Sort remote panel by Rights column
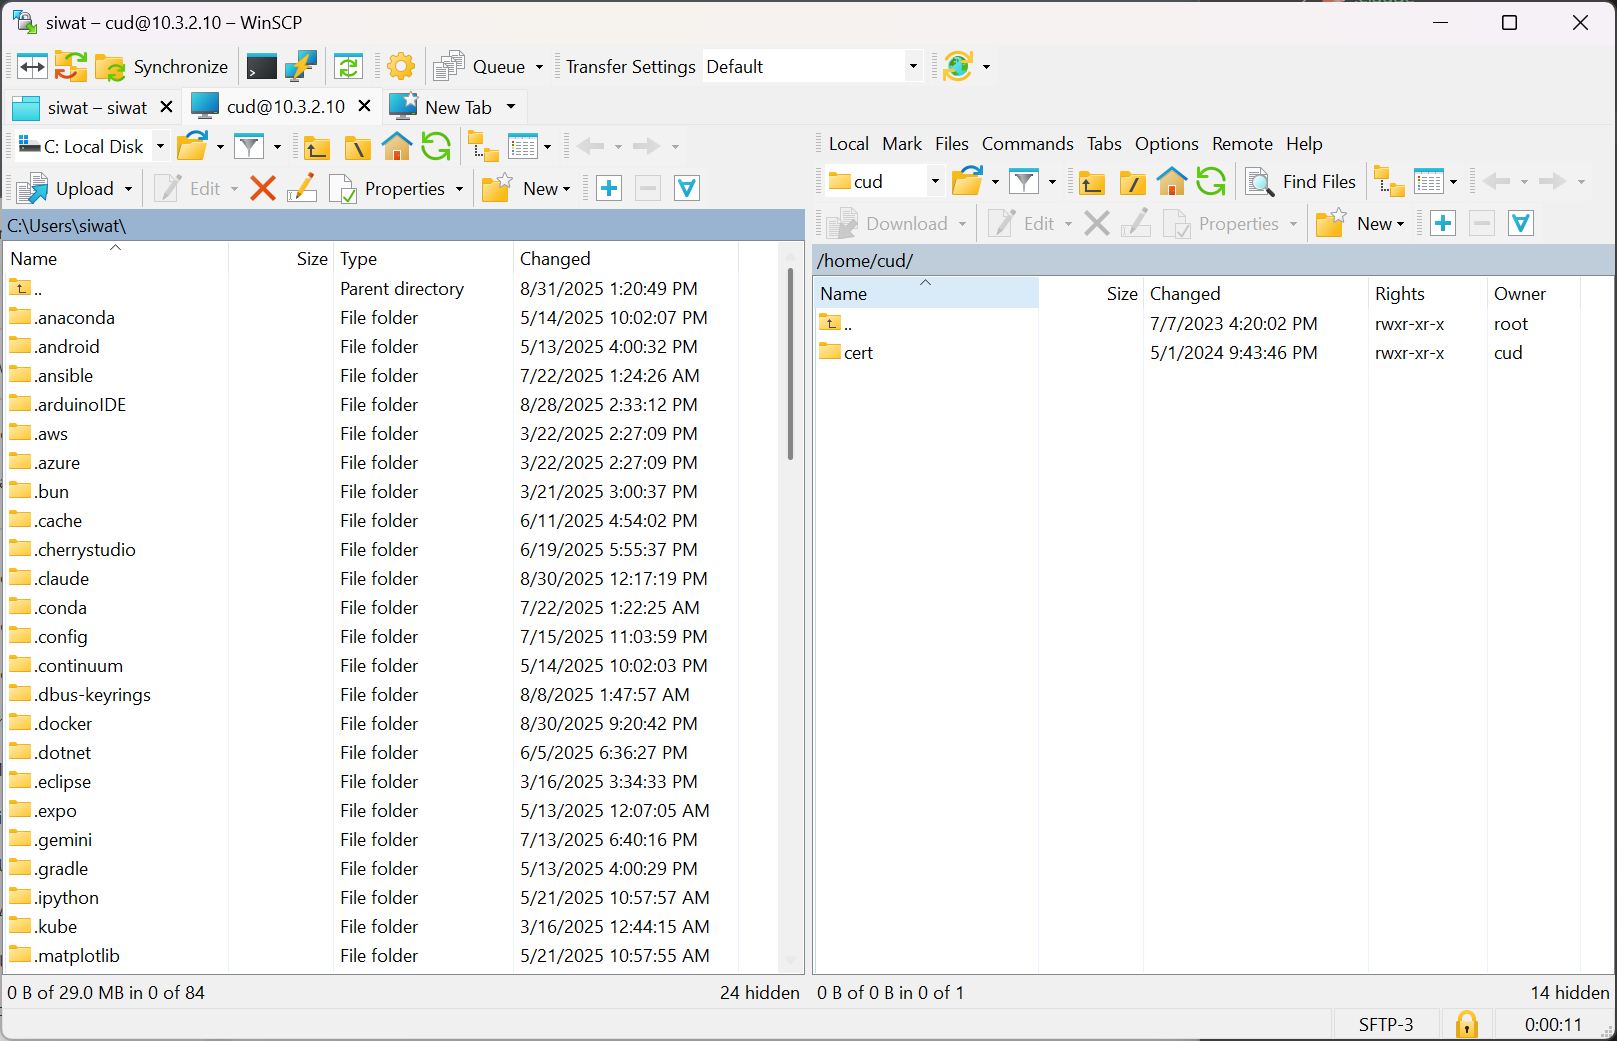This screenshot has width=1617, height=1041. 1427,294
